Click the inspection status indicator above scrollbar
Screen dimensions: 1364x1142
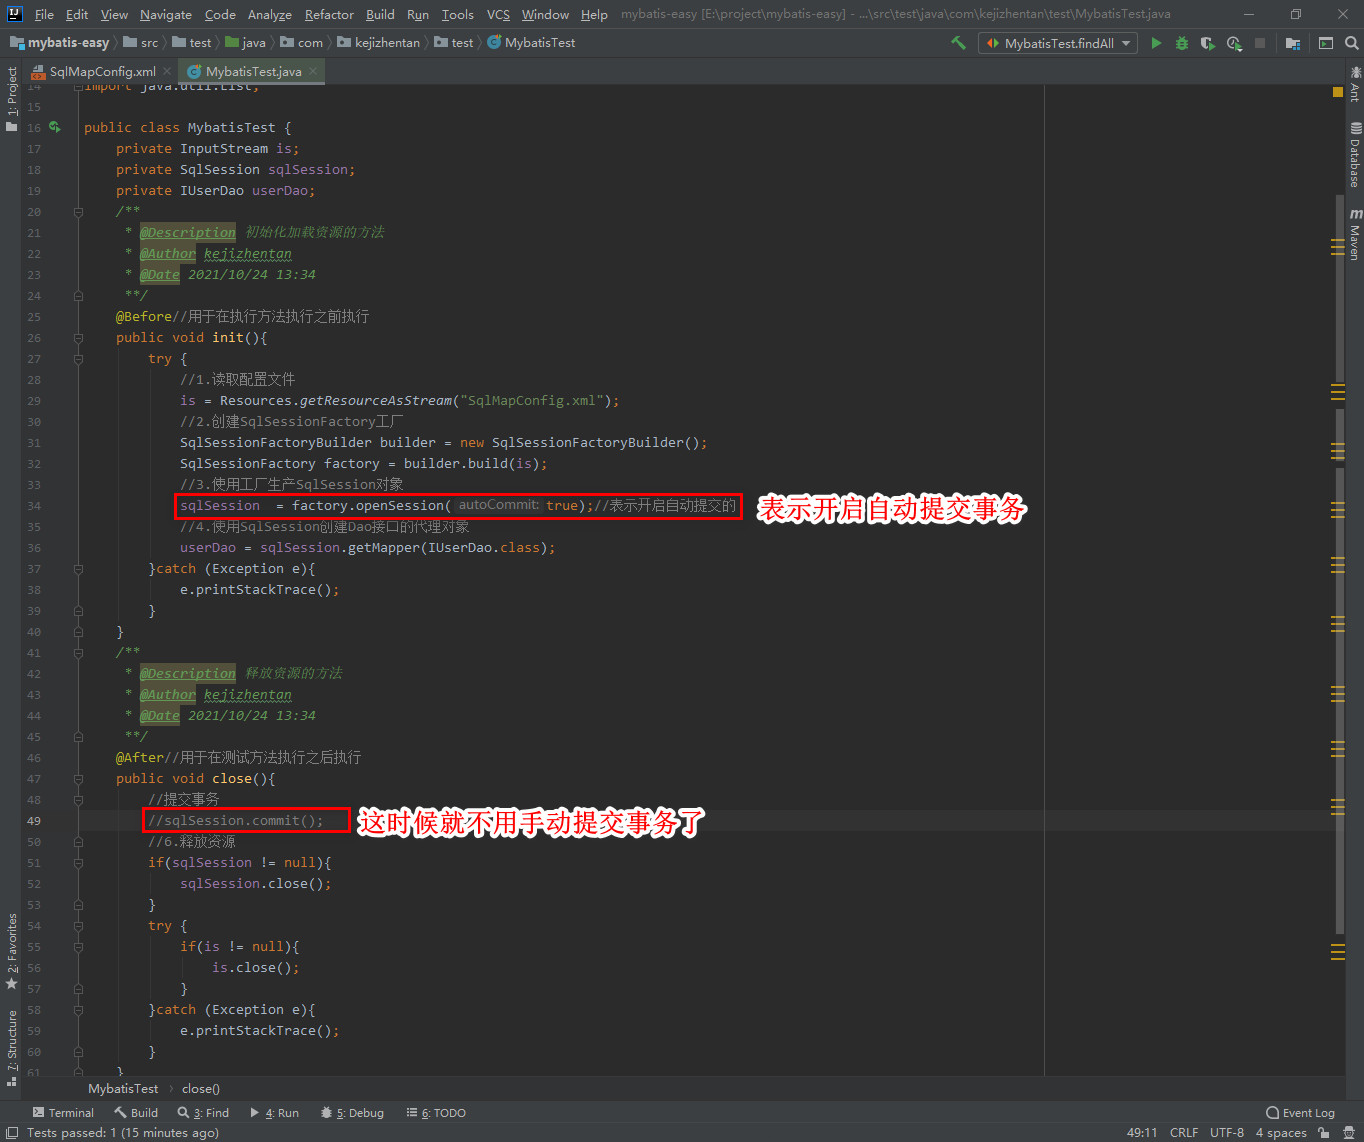pos(1338,92)
